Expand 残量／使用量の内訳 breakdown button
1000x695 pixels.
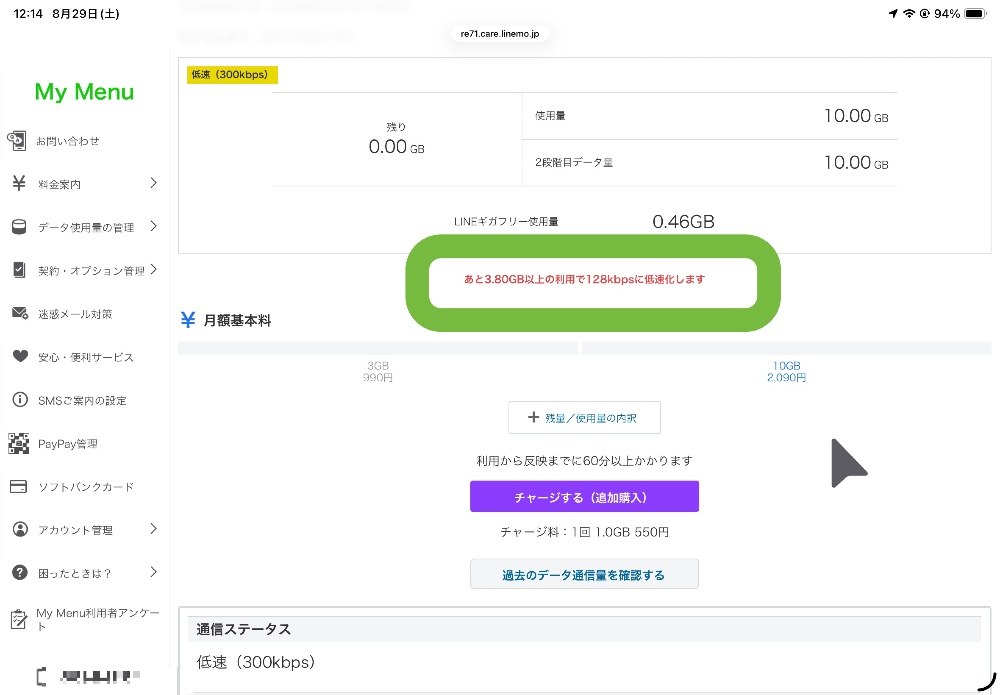584,418
